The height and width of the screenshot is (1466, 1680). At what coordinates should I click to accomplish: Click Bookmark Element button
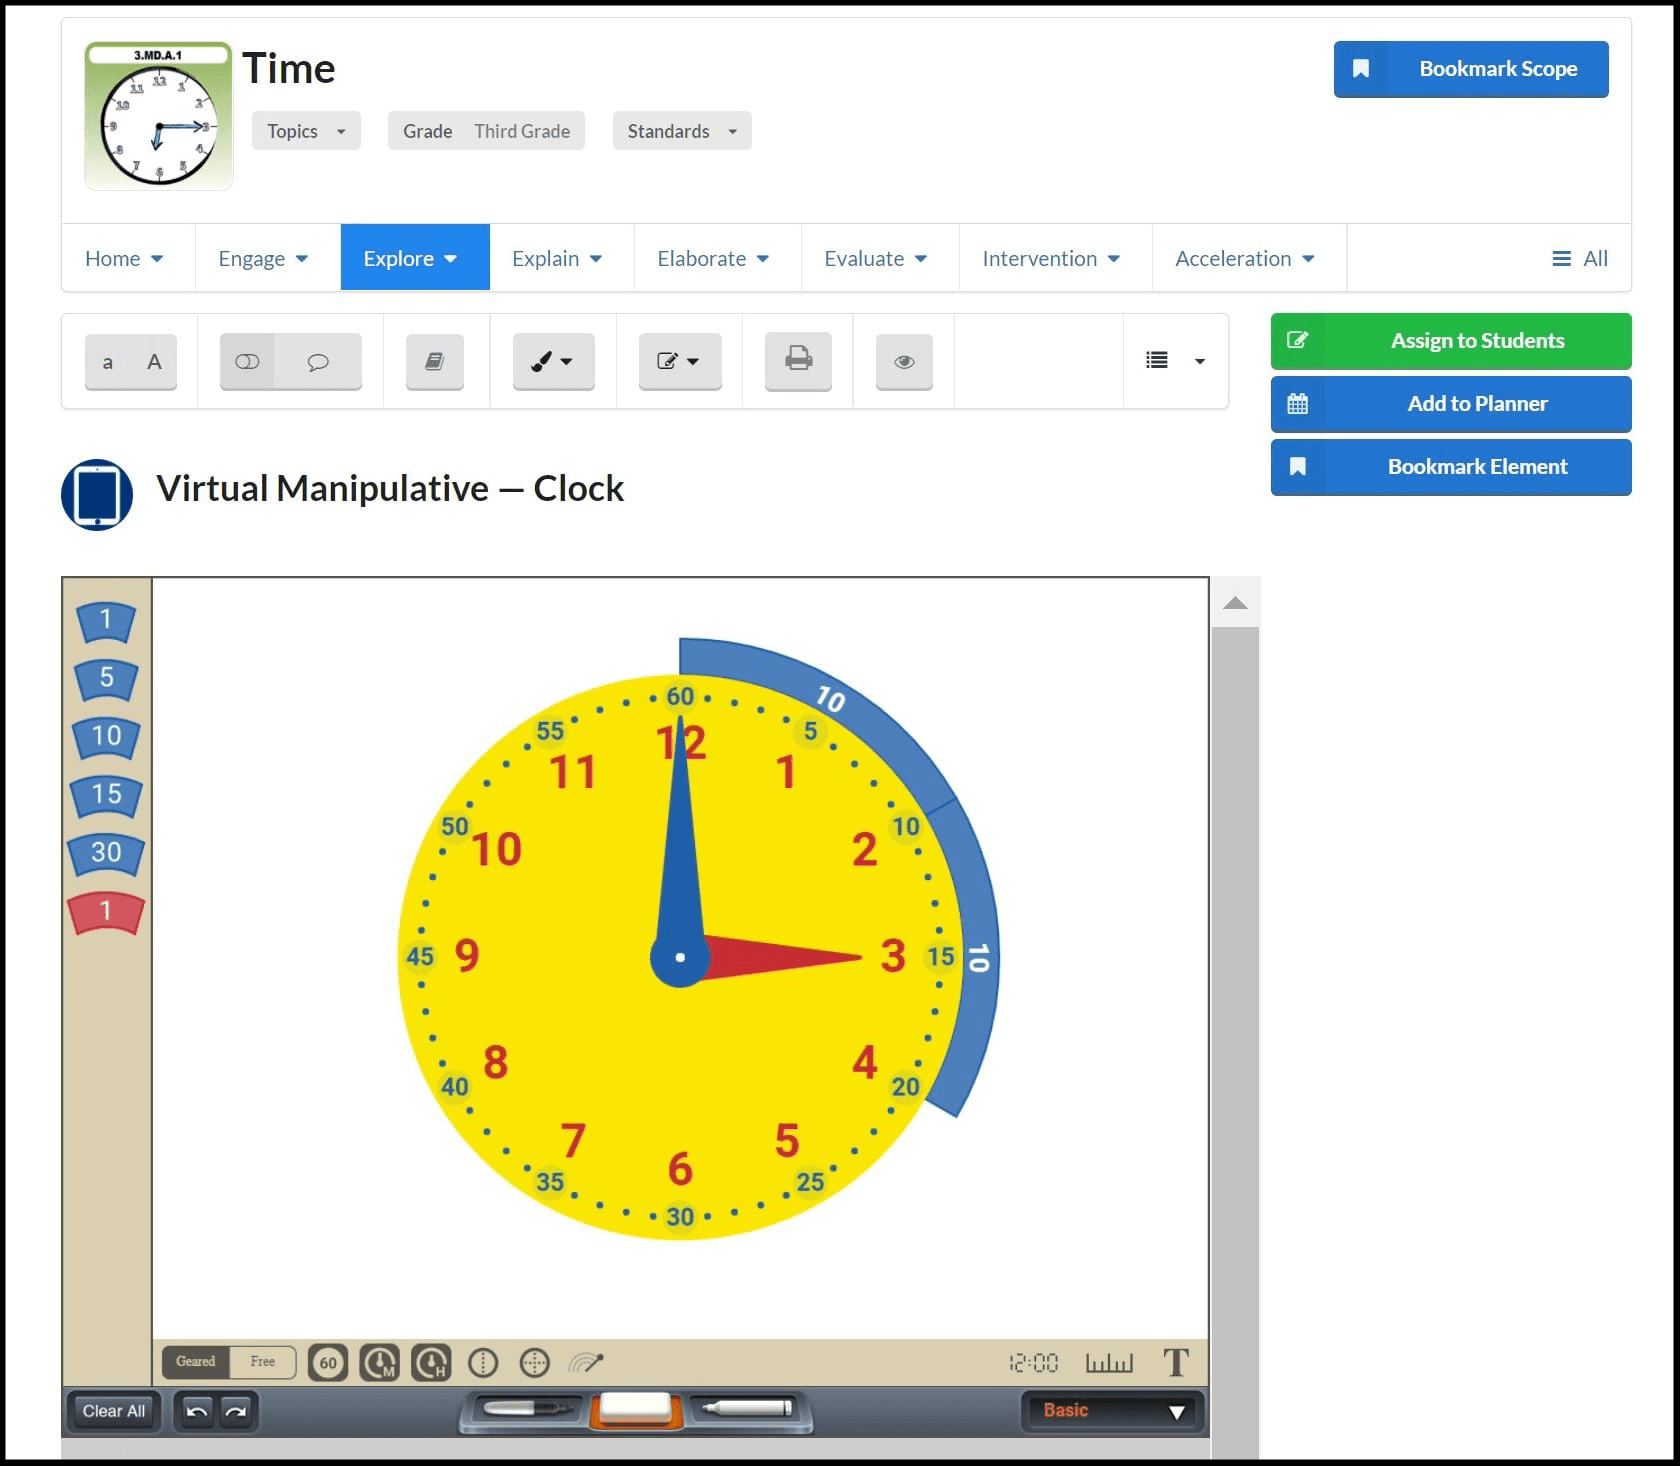(1451, 467)
